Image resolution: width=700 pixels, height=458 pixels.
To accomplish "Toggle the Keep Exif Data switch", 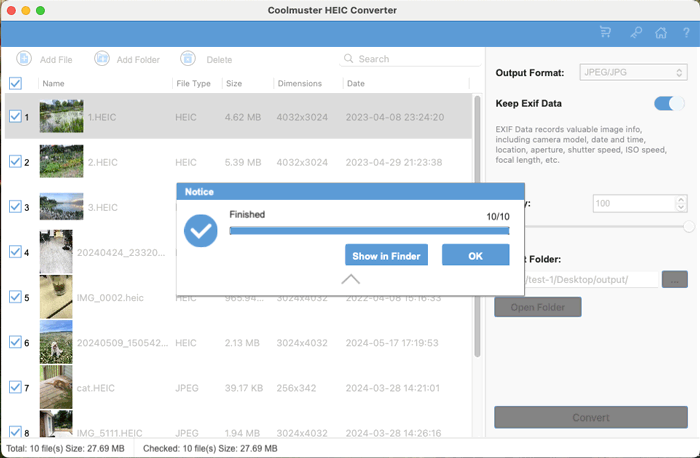I will (x=669, y=103).
